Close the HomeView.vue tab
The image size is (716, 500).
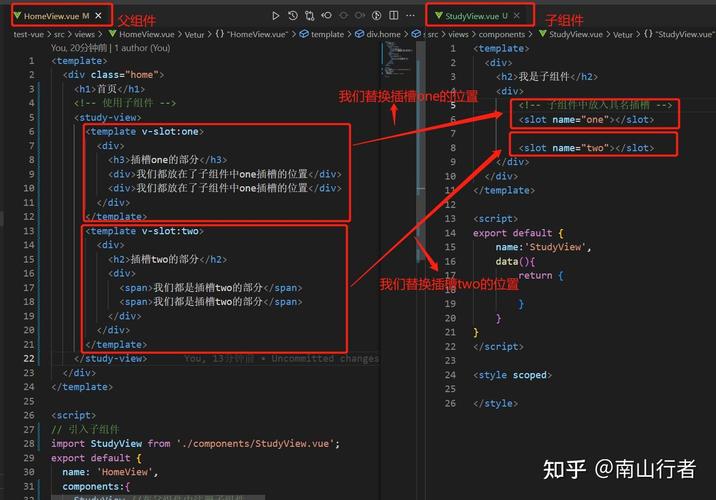[x=98, y=16]
